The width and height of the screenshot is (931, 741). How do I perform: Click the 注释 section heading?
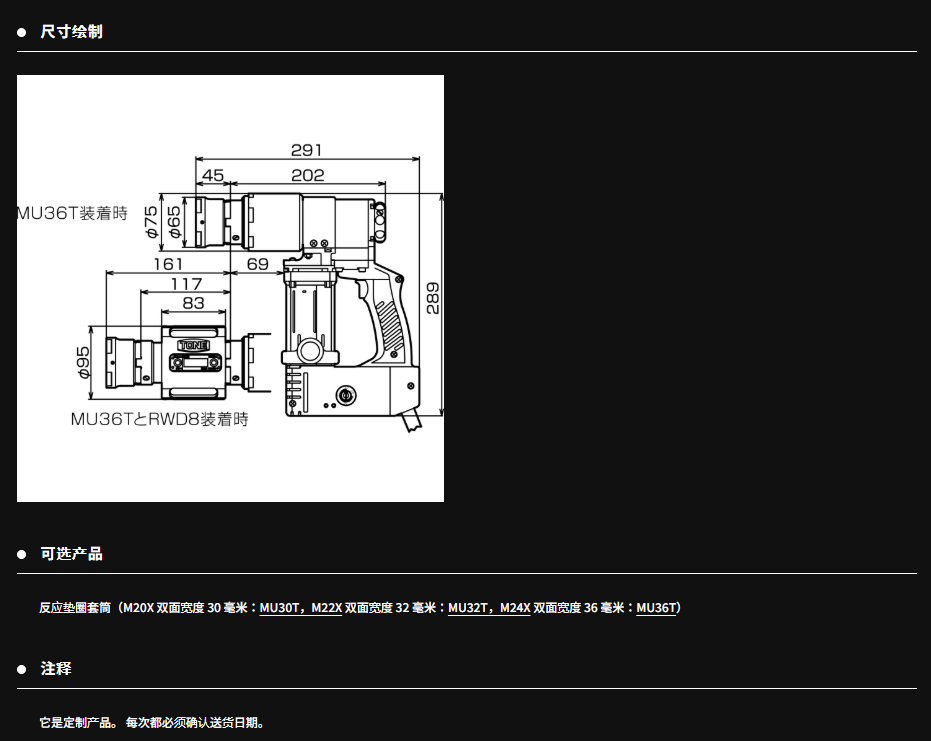[x=56, y=669]
